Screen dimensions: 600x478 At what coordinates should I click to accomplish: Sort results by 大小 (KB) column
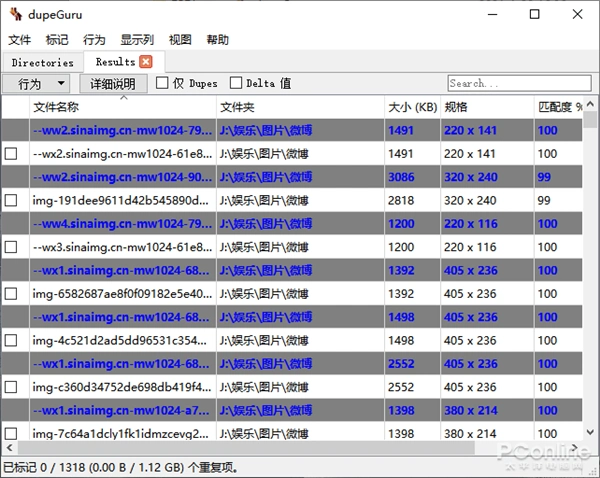click(x=412, y=107)
